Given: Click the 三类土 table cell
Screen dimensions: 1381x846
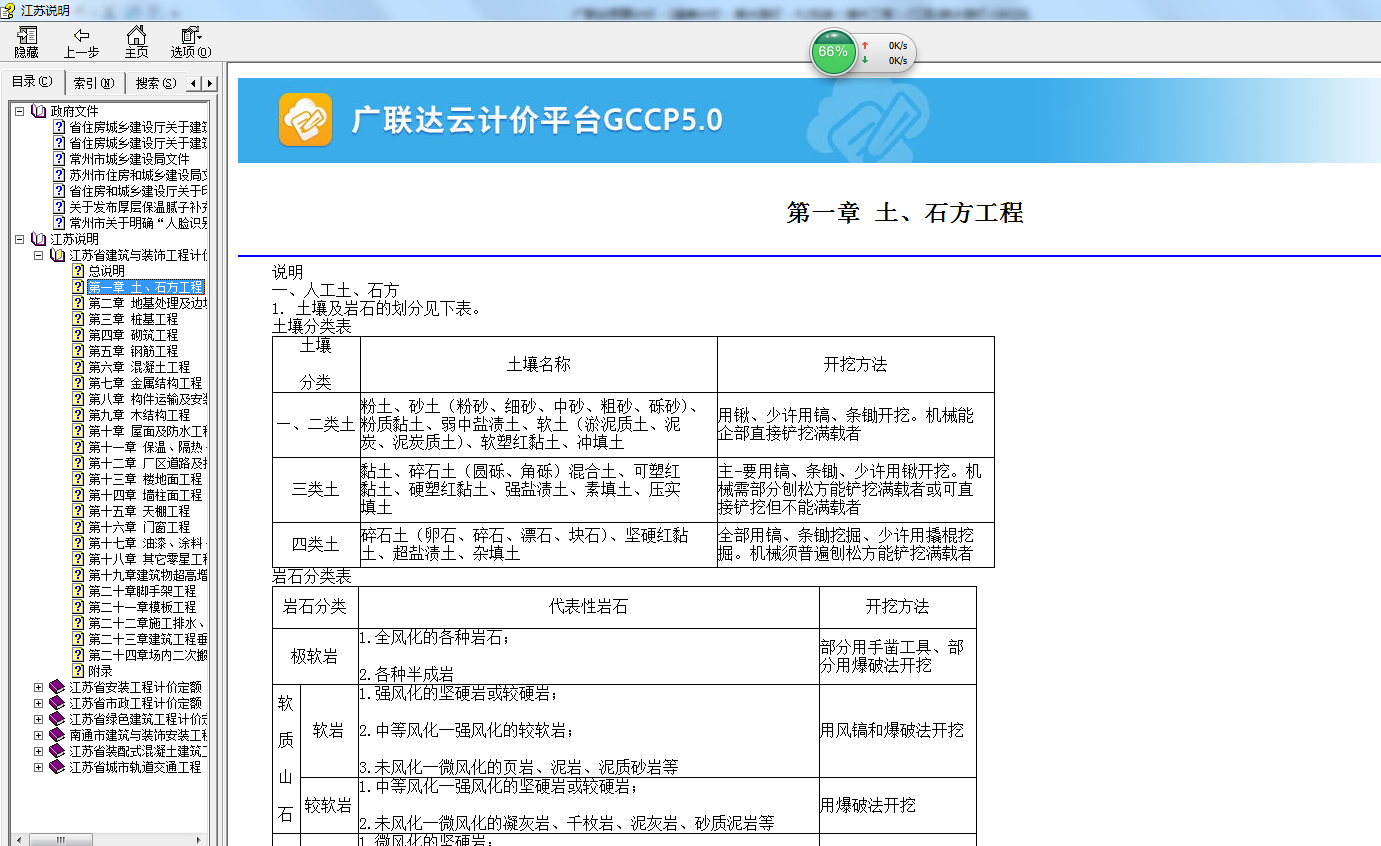Looking at the screenshot, I should click(x=316, y=489).
